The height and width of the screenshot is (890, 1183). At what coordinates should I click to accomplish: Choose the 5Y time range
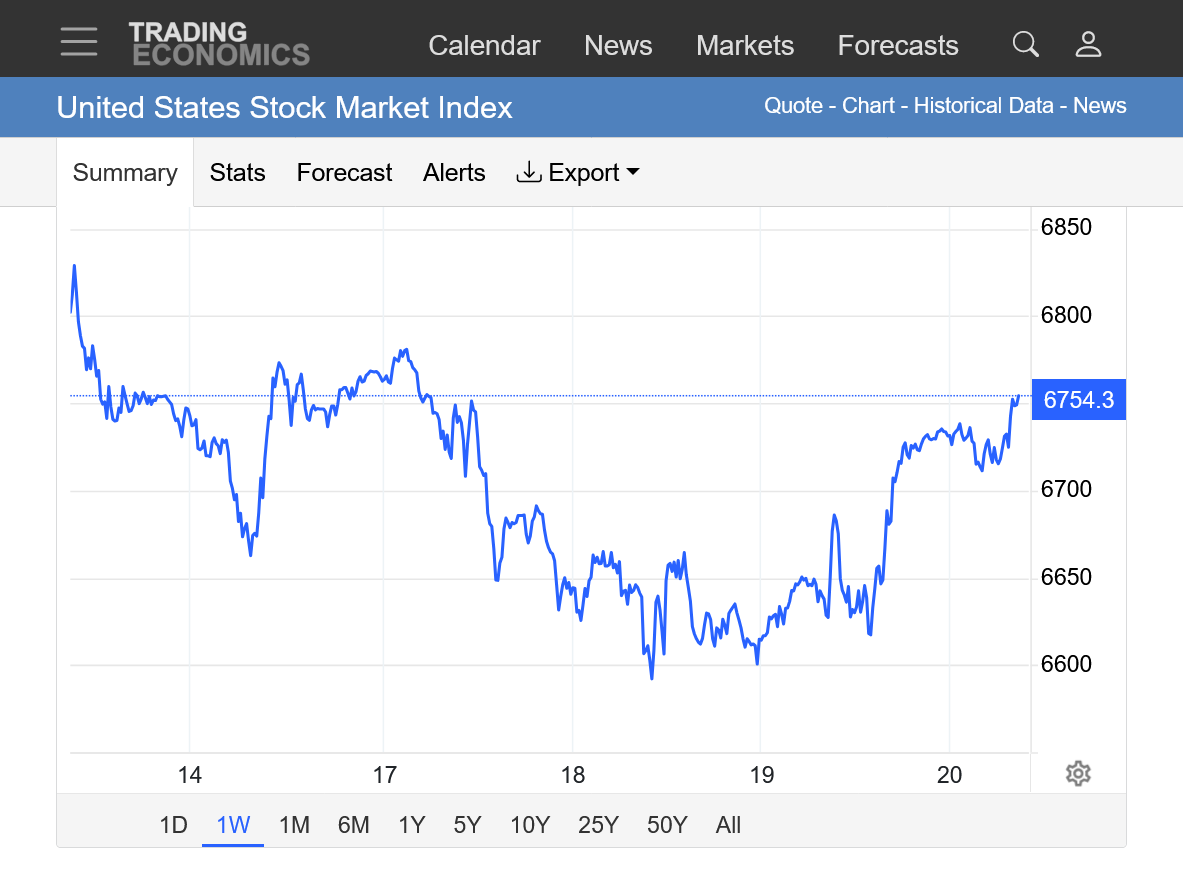[467, 825]
